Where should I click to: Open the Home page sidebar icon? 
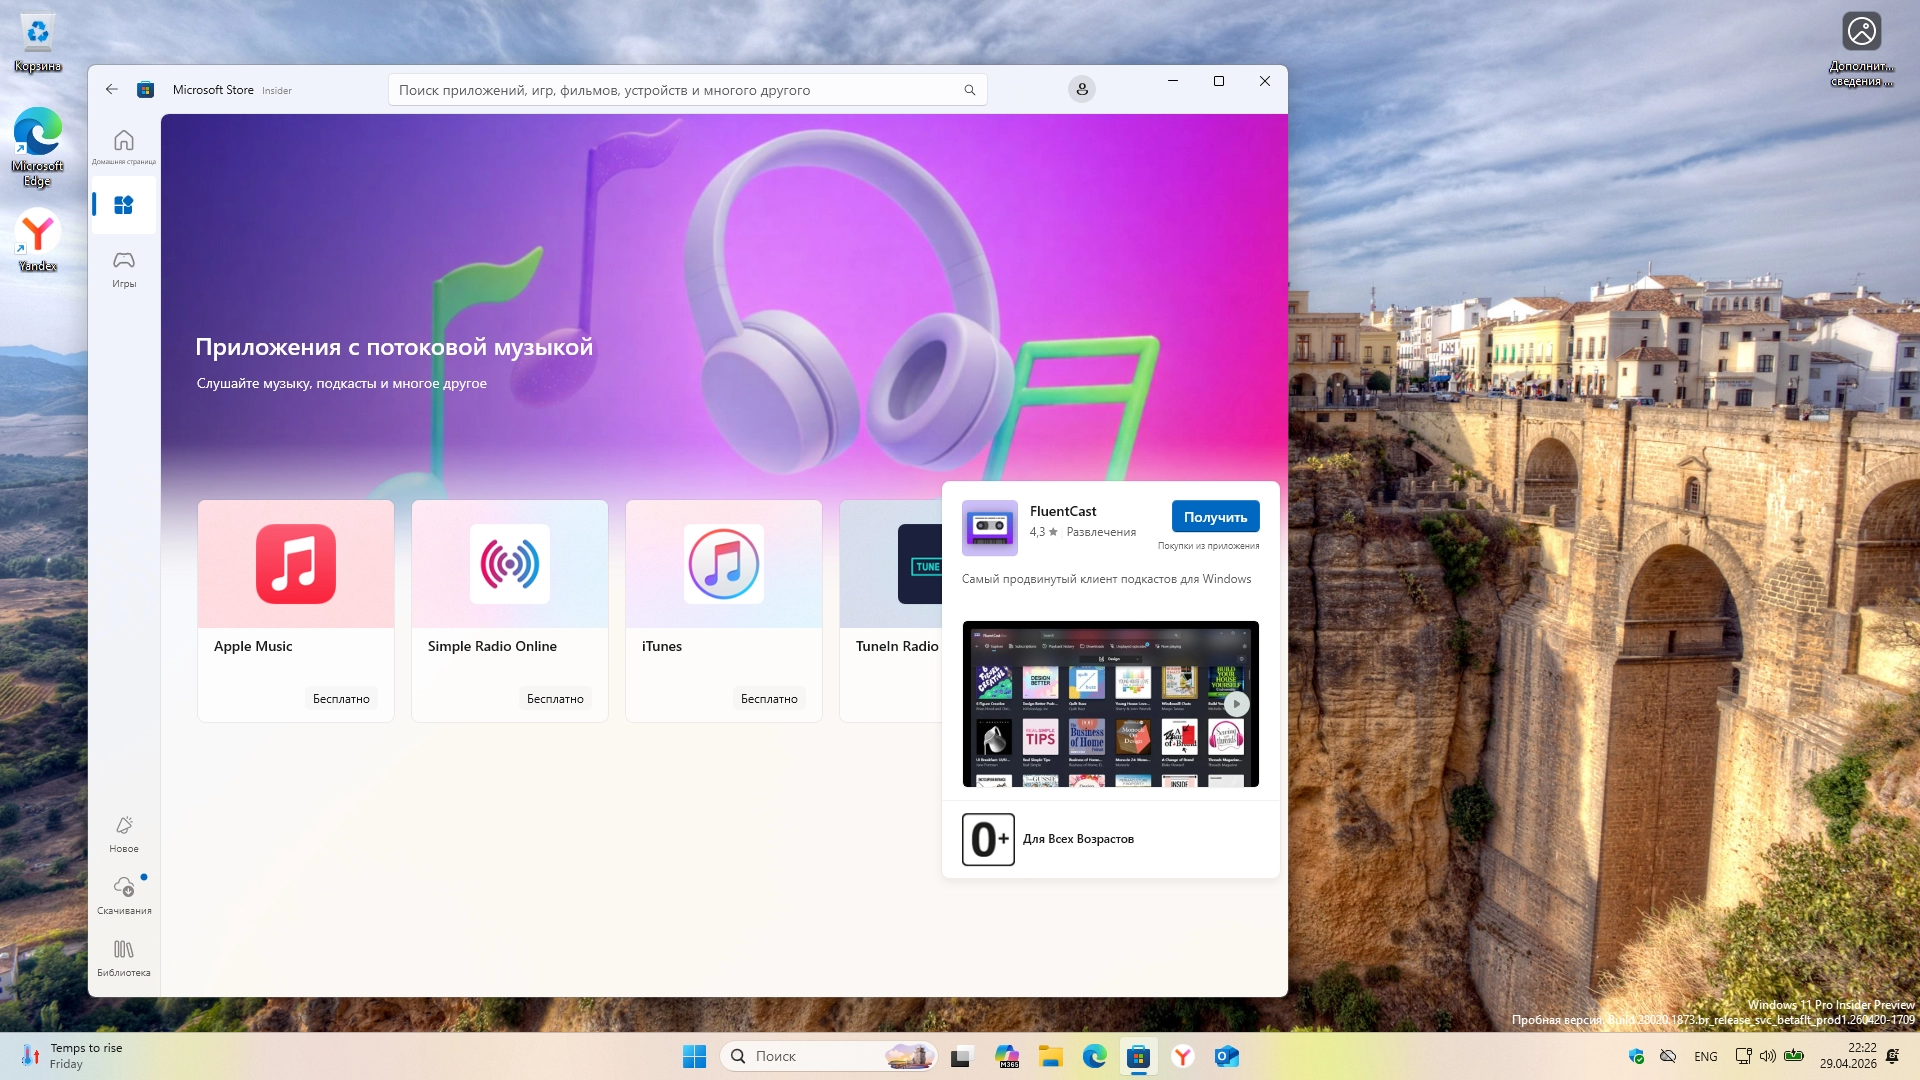(124, 145)
